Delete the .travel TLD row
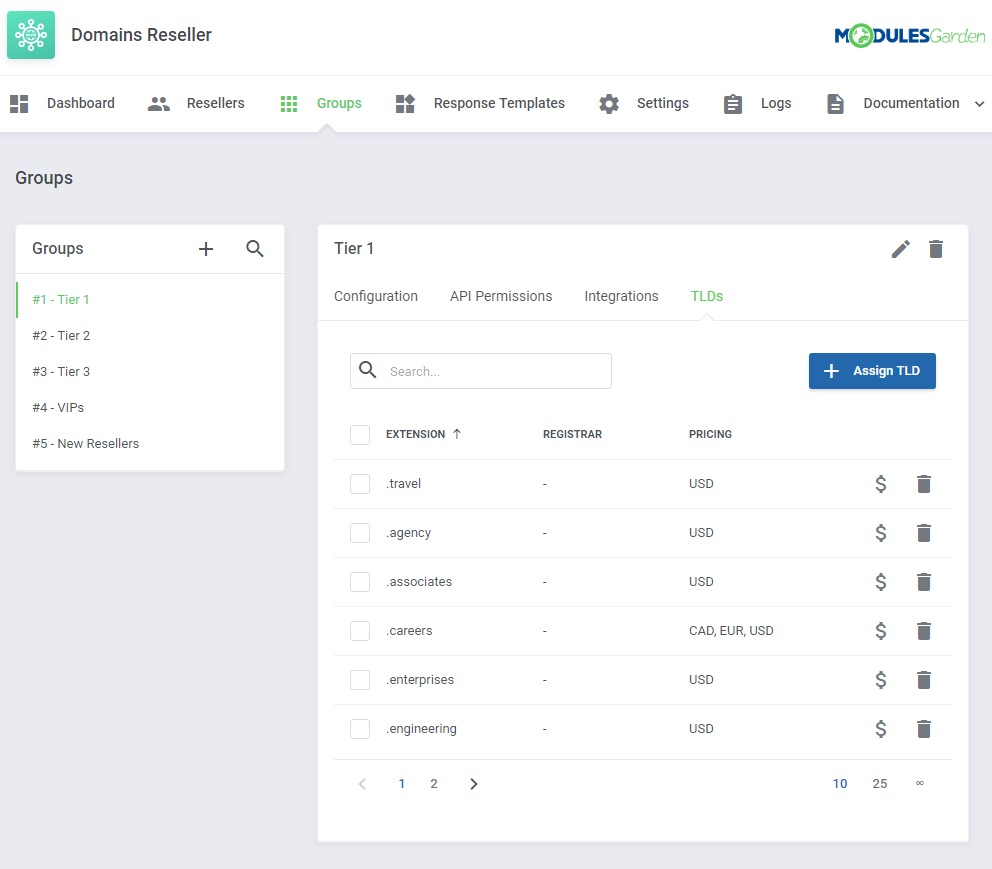 point(924,484)
